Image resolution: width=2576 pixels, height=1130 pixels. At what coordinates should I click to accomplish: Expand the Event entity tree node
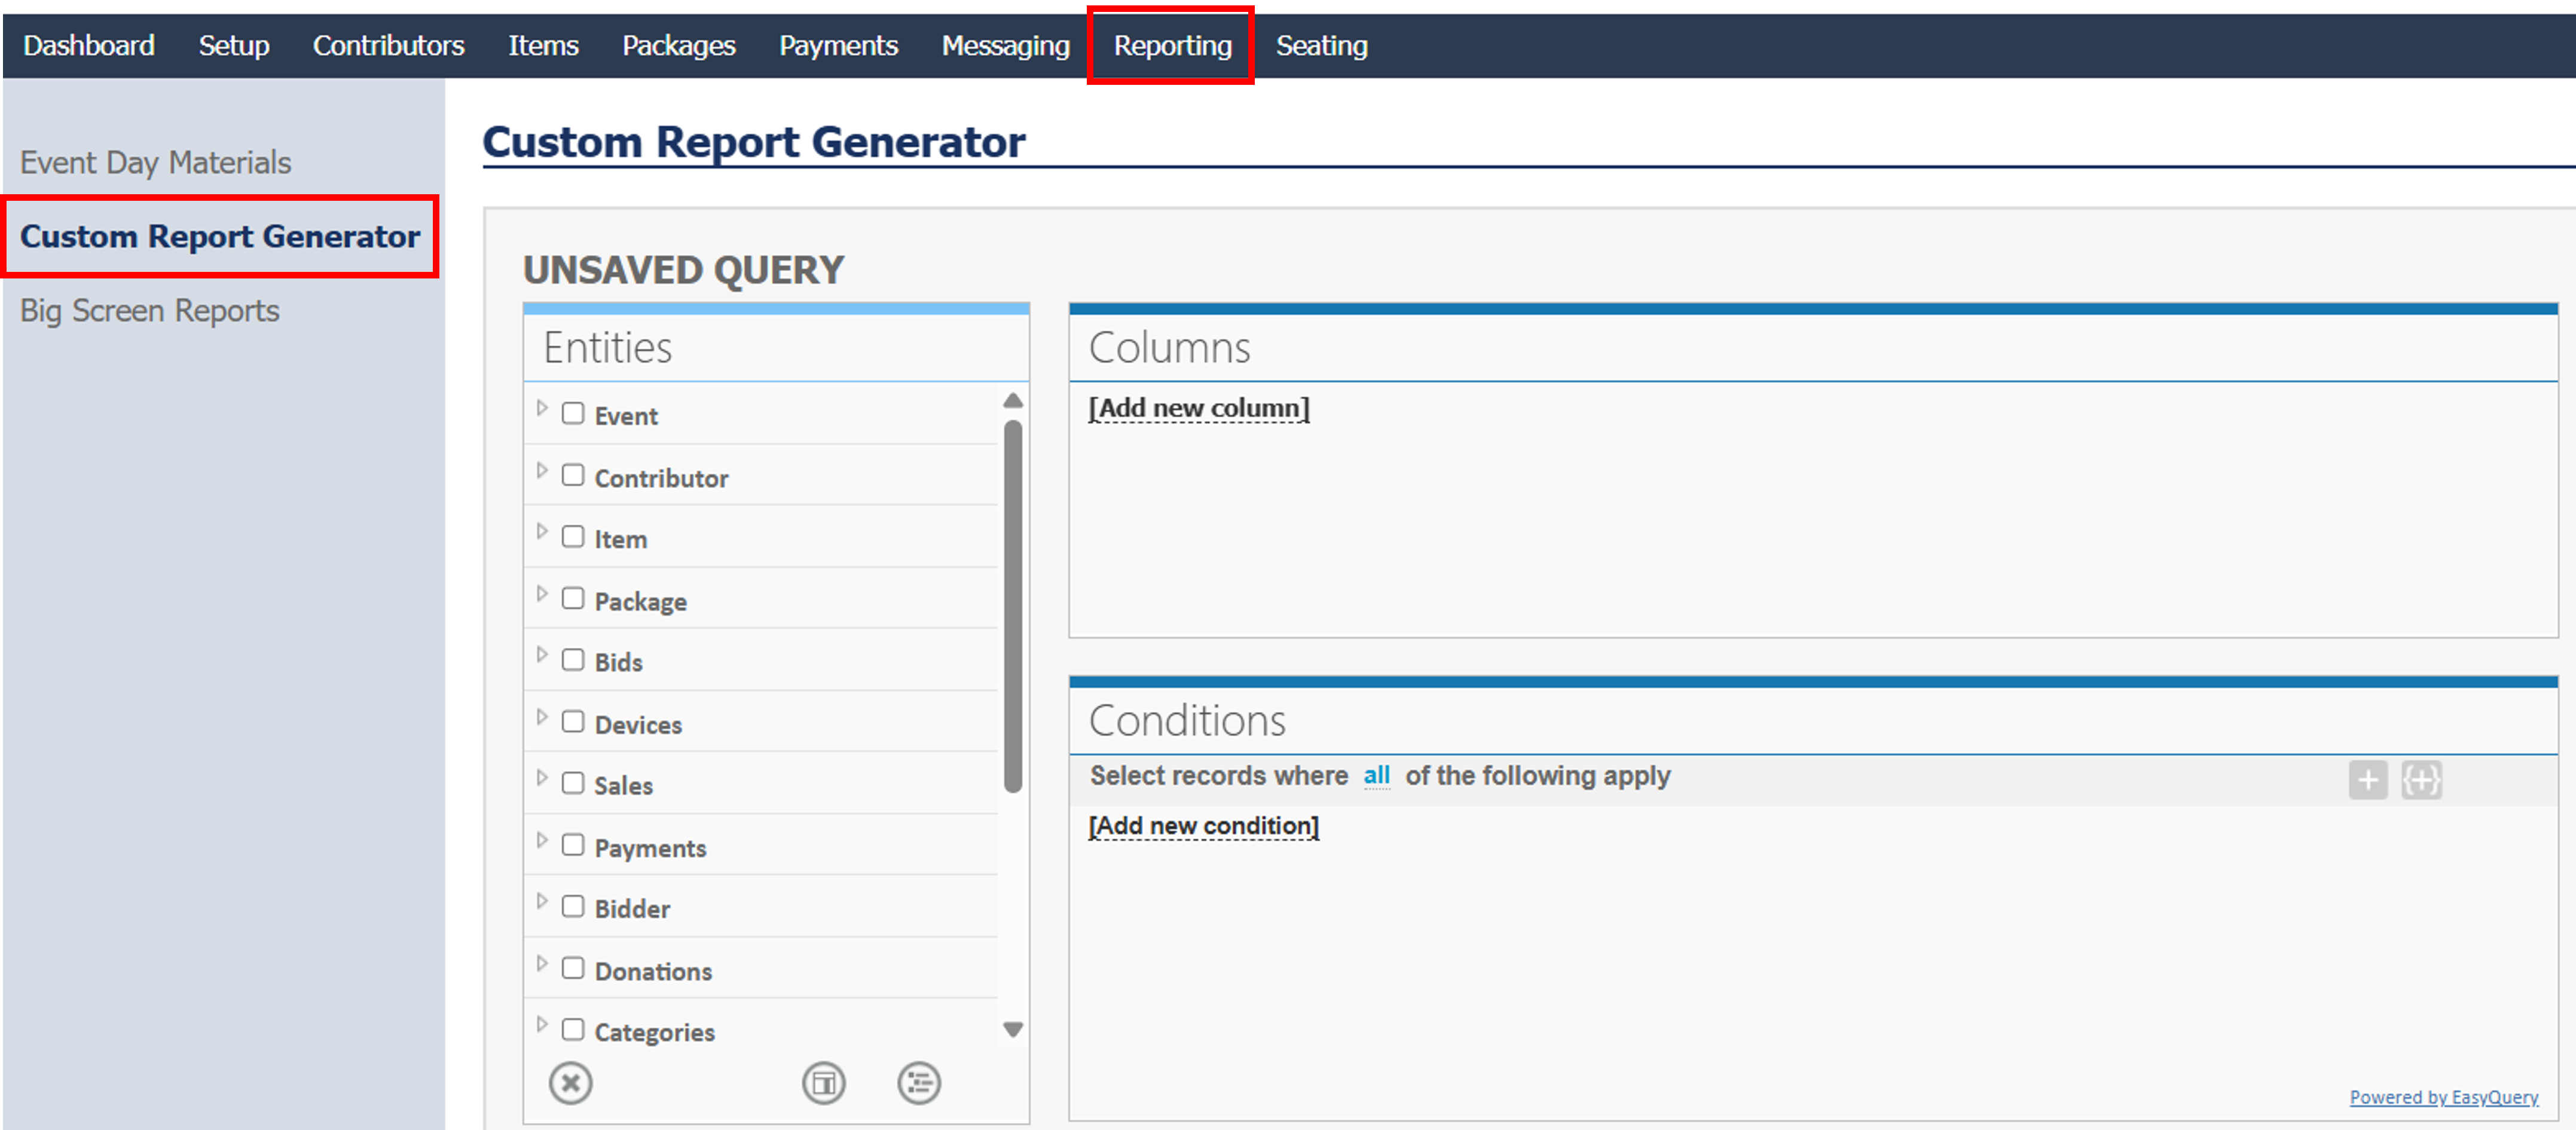(542, 408)
